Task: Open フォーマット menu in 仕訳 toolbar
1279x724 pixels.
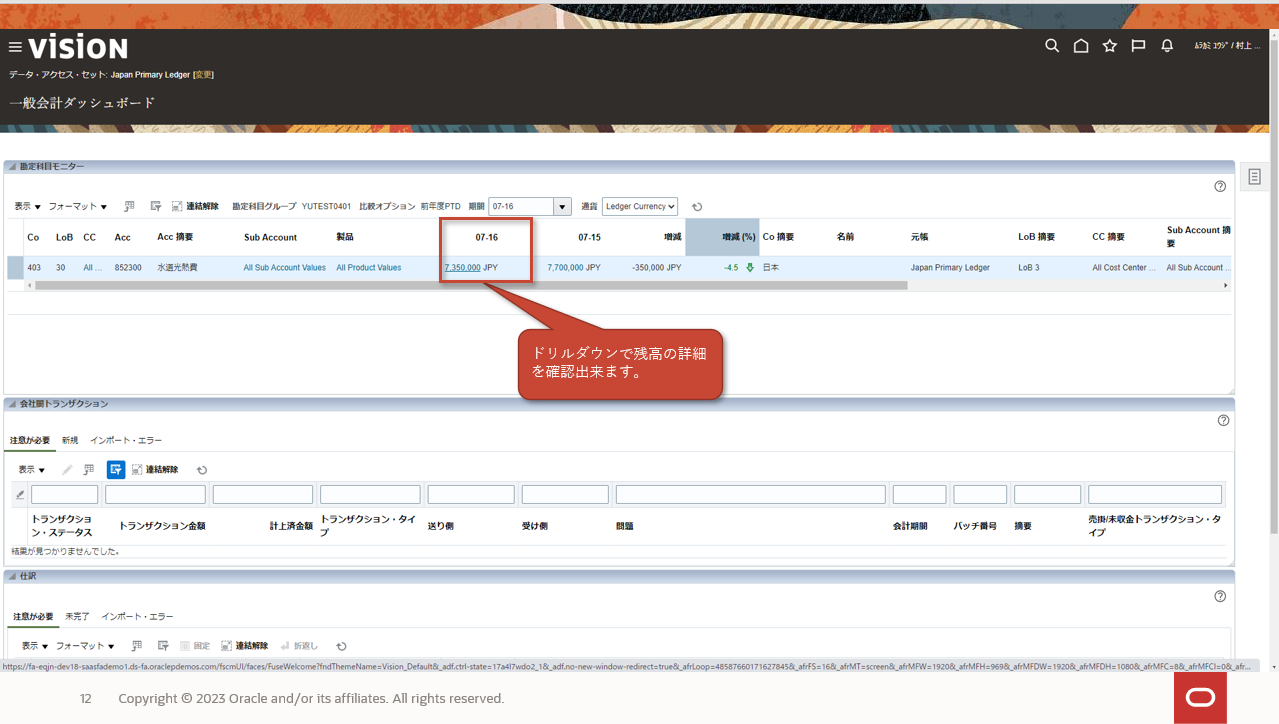Action: click(x=85, y=646)
